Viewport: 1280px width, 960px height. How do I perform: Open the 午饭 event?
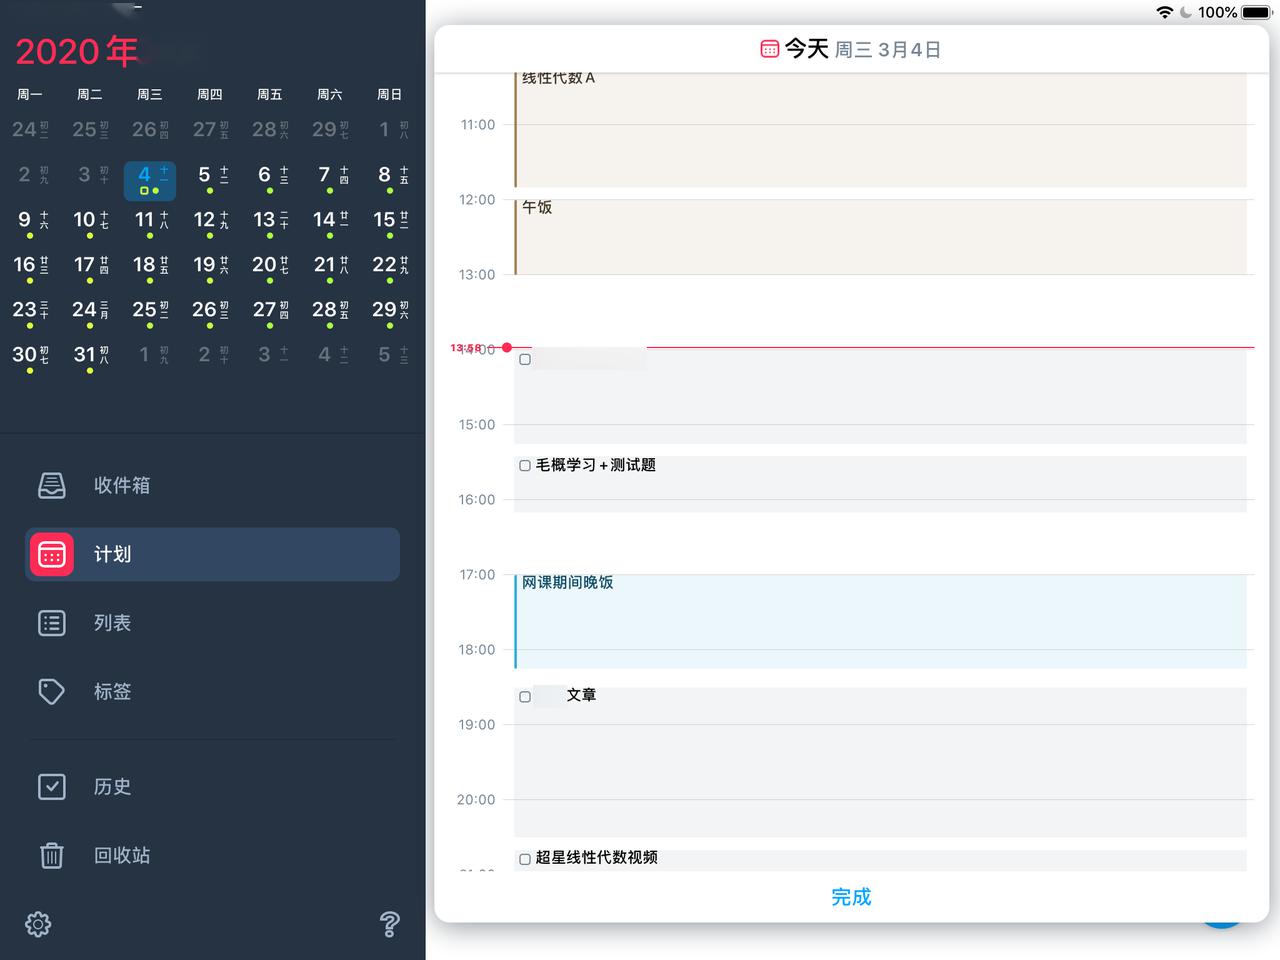[880, 236]
